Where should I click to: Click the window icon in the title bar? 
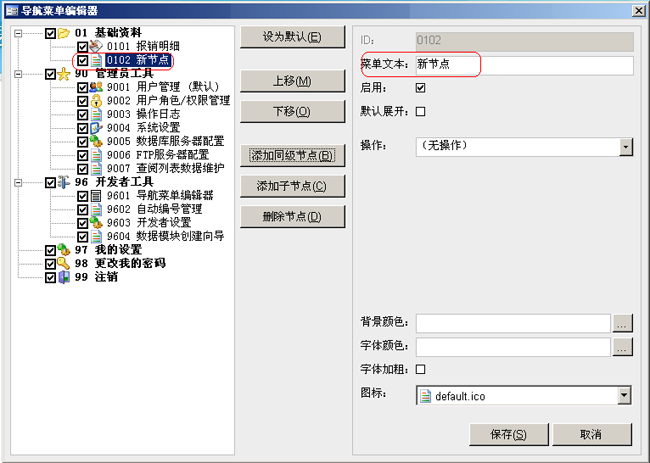[12, 10]
